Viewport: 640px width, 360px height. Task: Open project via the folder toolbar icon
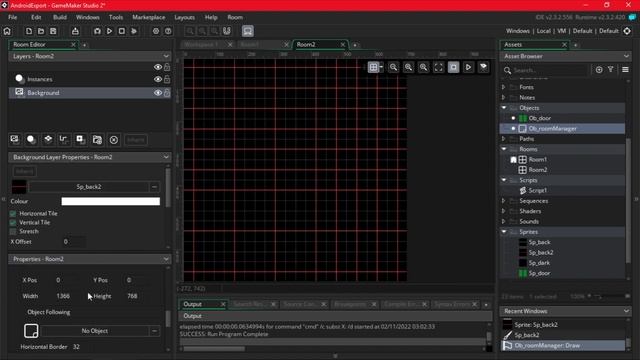[x=41, y=31]
